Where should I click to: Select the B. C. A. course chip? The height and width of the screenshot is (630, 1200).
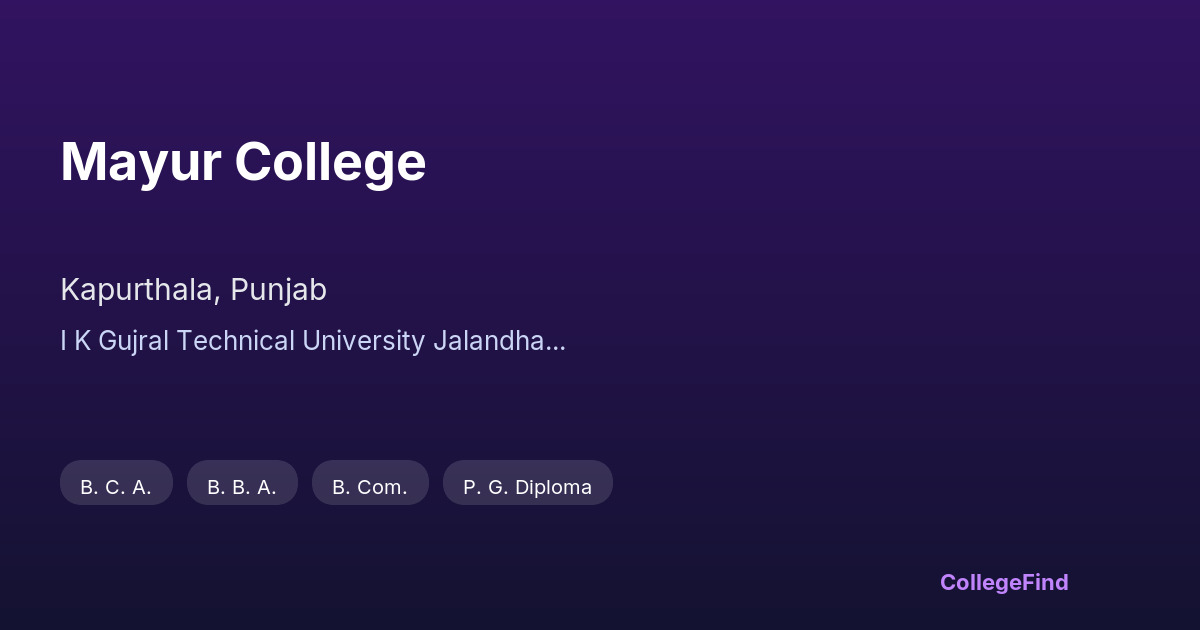tap(116, 487)
